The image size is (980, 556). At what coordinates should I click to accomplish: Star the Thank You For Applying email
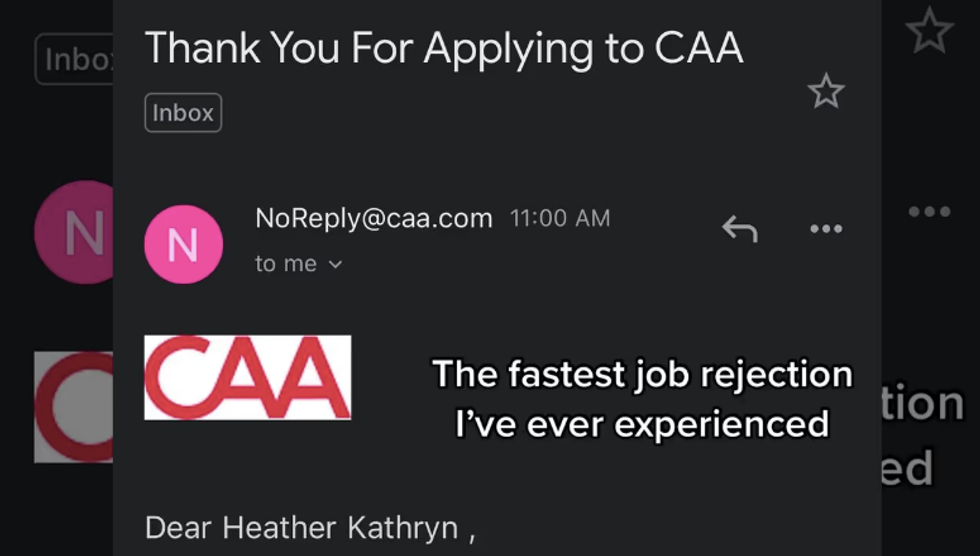point(826,92)
